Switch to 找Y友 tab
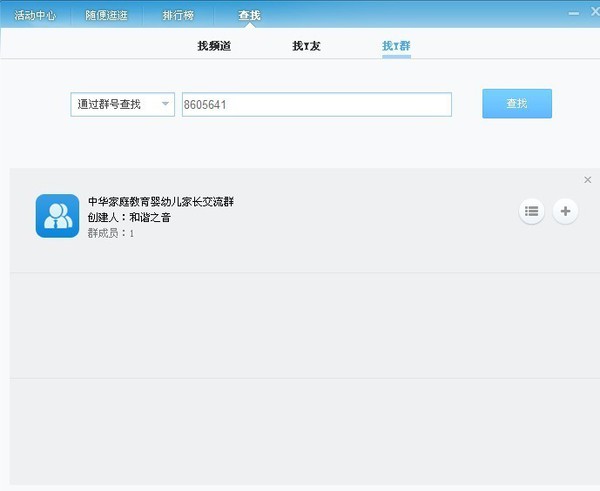600x491 pixels. (306, 46)
